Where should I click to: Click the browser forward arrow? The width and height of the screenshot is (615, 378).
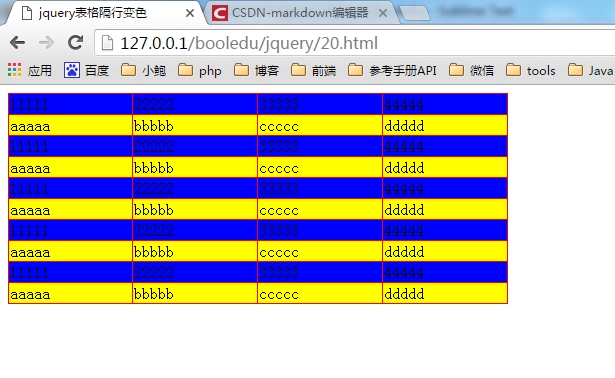[46, 42]
